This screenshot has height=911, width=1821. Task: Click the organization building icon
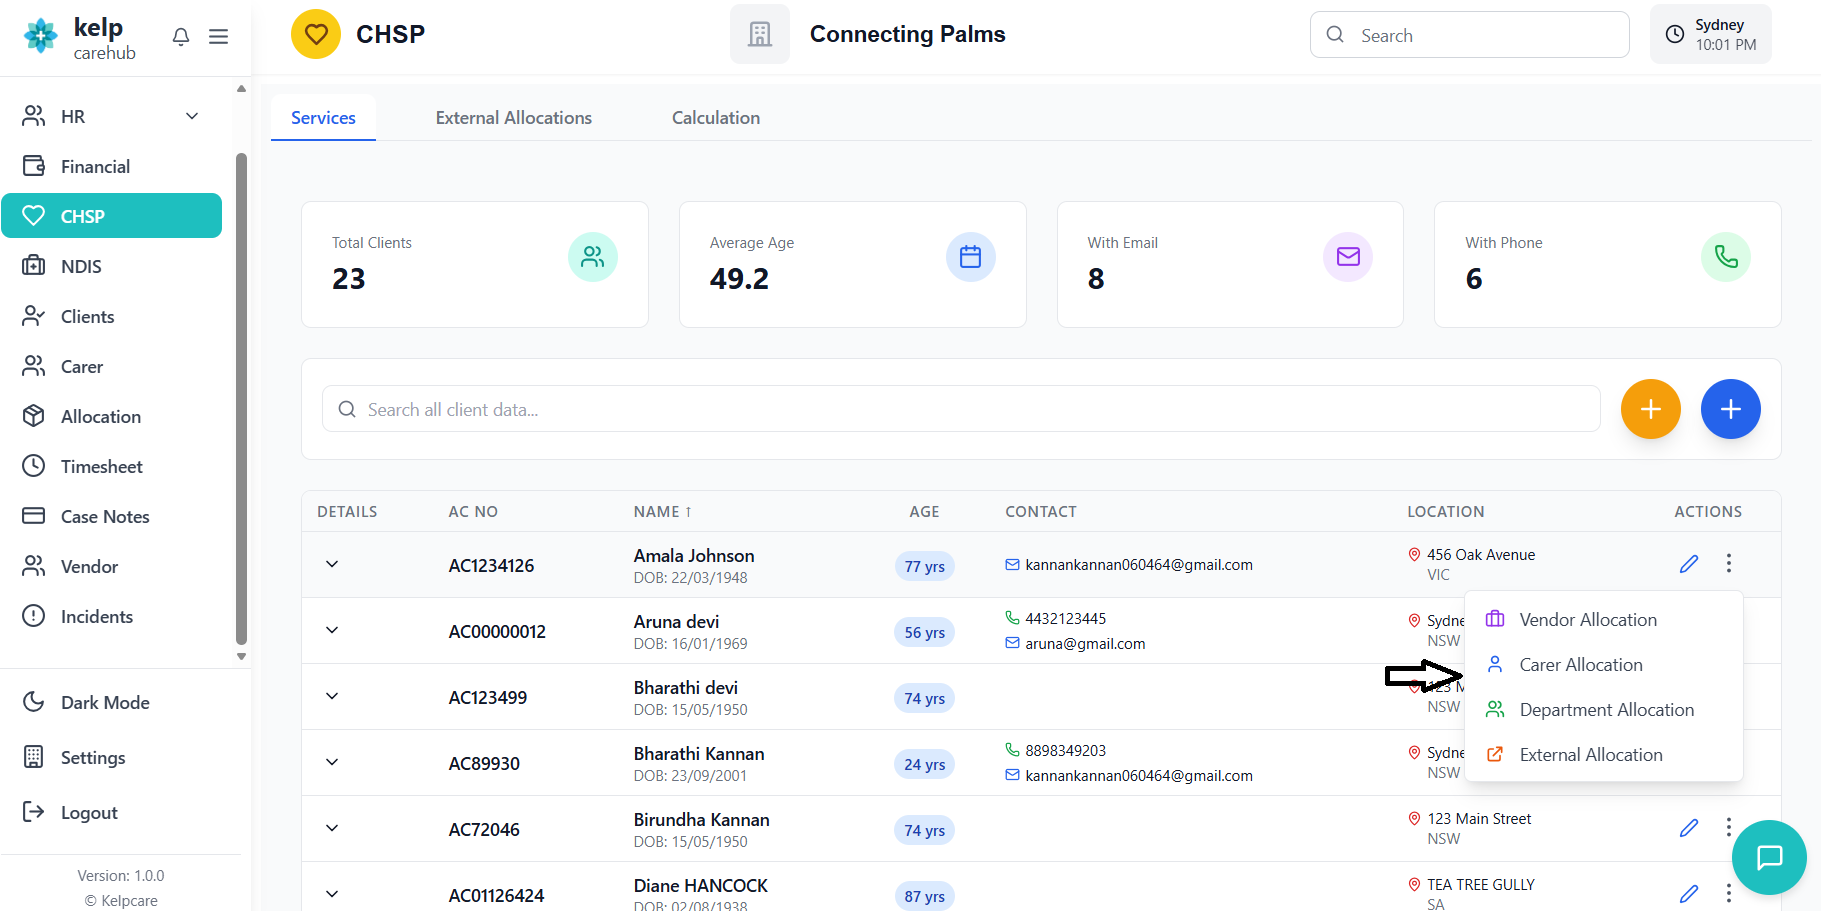coord(760,35)
